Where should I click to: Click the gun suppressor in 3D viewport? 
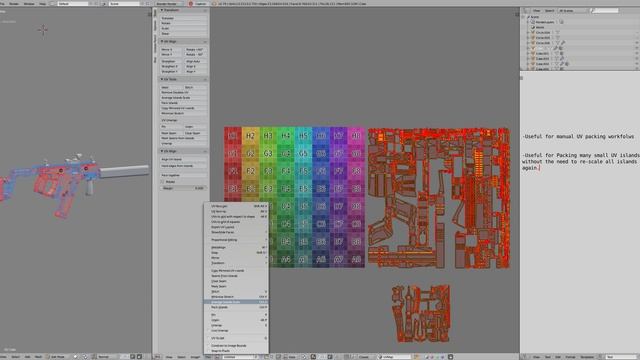124,171
